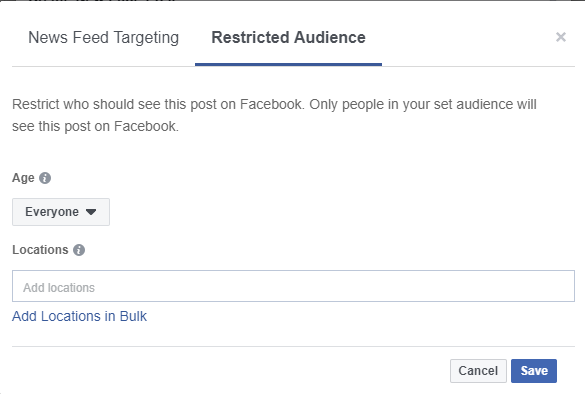Click the Age label text

pos(23,178)
